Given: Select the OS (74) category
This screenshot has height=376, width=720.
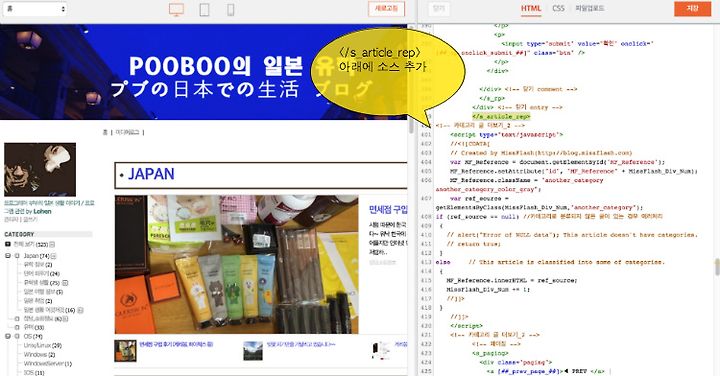Looking at the screenshot, I should [x=33, y=337].
